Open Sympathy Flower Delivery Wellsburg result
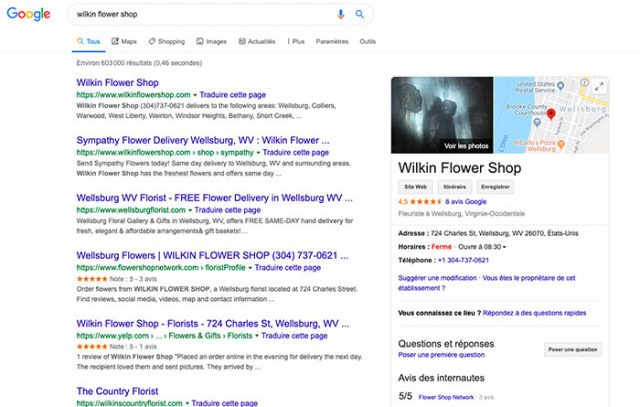640x407 pixels. coord(203,140)
